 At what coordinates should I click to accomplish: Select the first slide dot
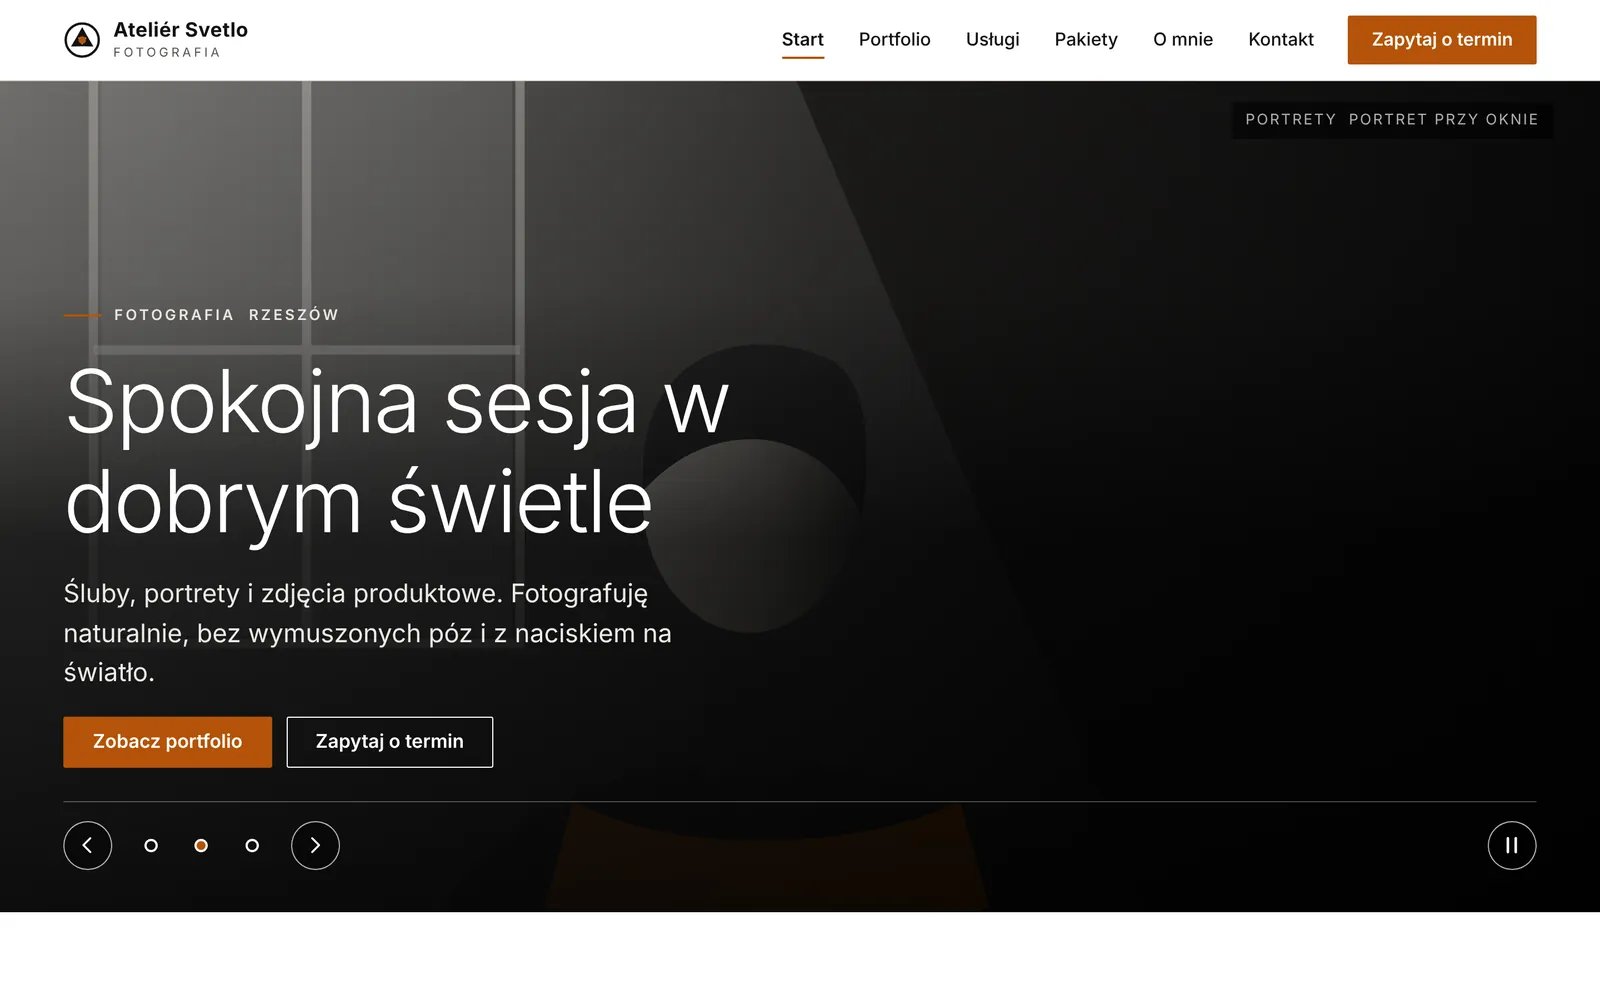[151, 846]
